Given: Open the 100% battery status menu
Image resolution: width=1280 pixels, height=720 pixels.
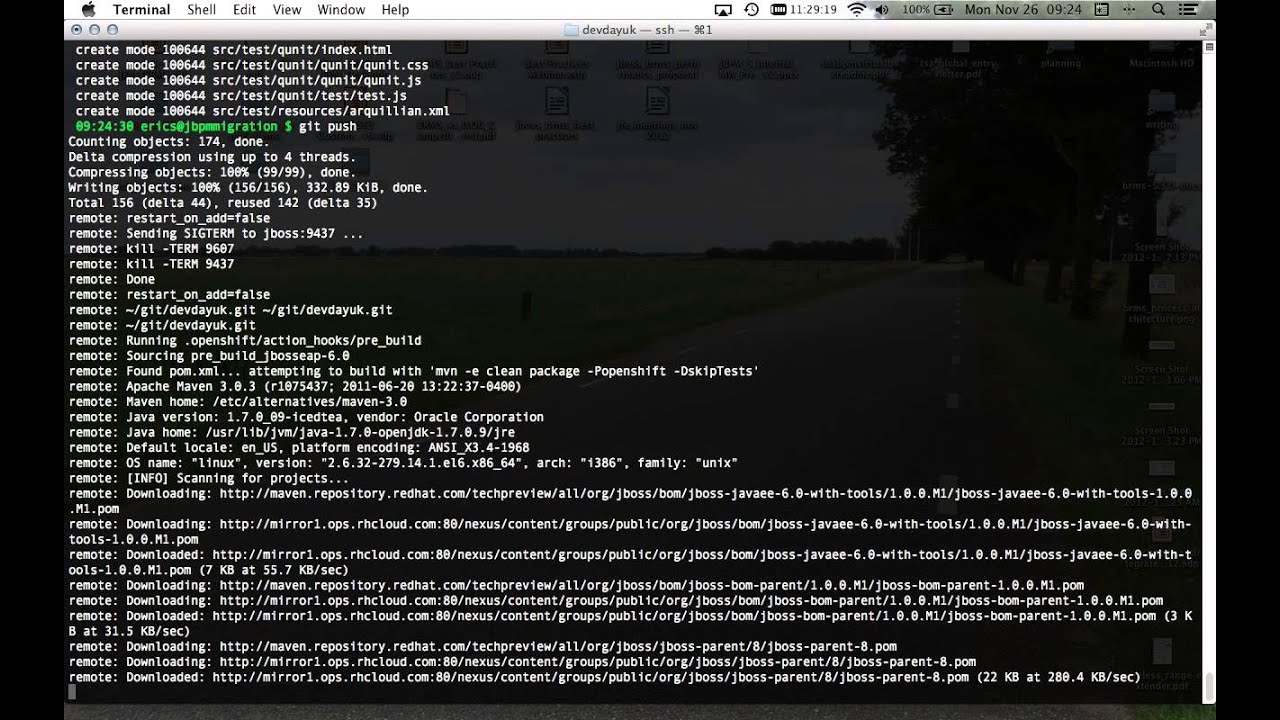Looking at the screenshot, I should tap(927, 10).
